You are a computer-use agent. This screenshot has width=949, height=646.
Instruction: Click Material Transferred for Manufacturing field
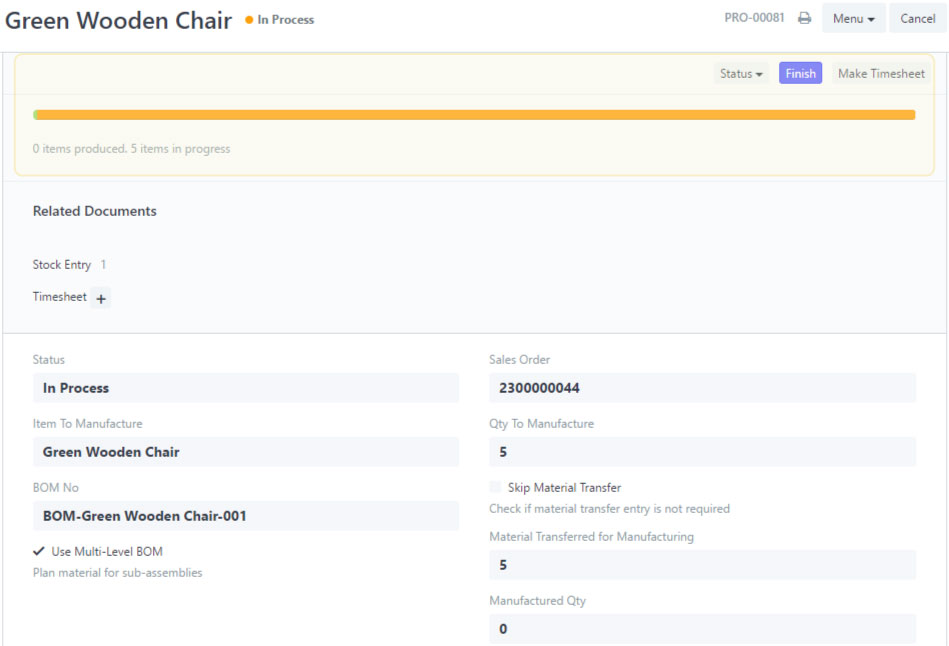pos(702,565)
